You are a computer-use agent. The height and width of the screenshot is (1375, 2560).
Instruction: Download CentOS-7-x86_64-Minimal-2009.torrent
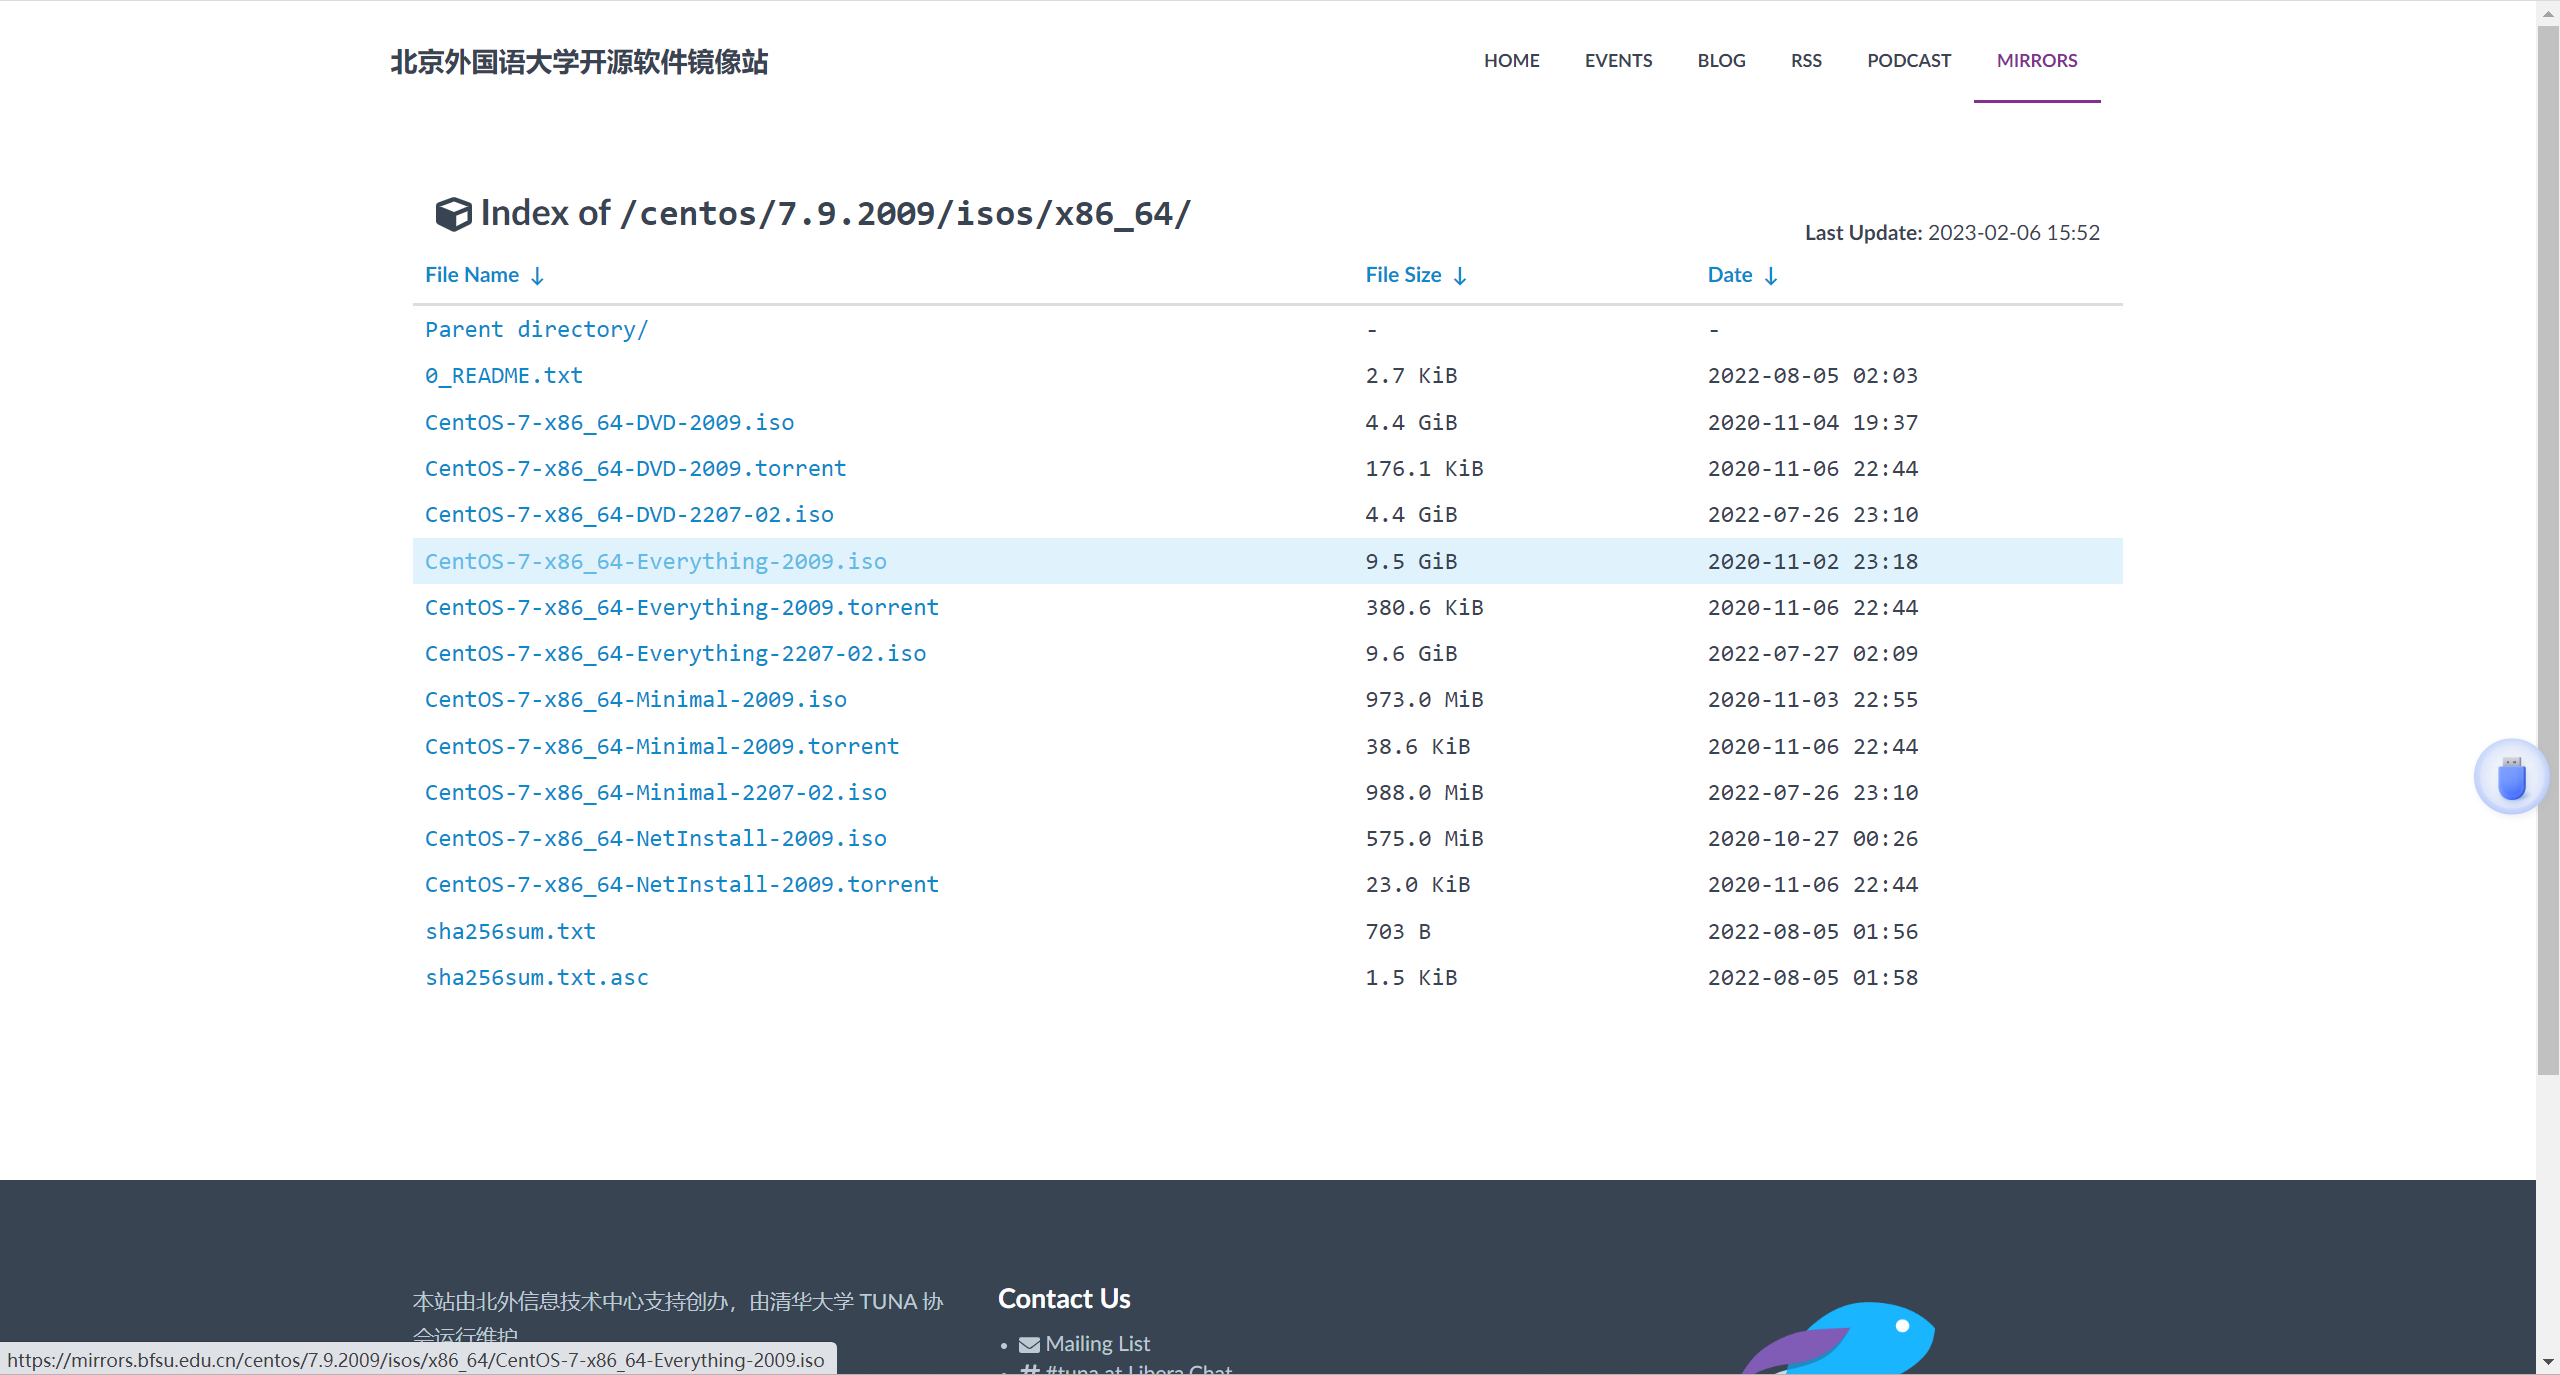pyautogui.click(x=662, y=746)
